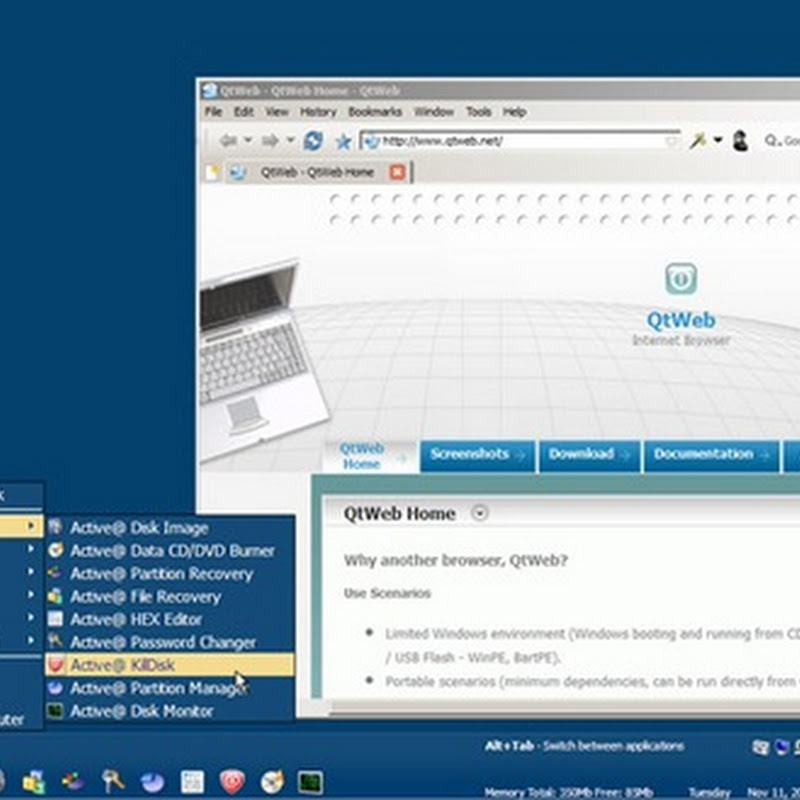The height and width of the screenshot is (800, 800).
Task: Select Active@ Password Changer menu entry
Action: point(170,642)
